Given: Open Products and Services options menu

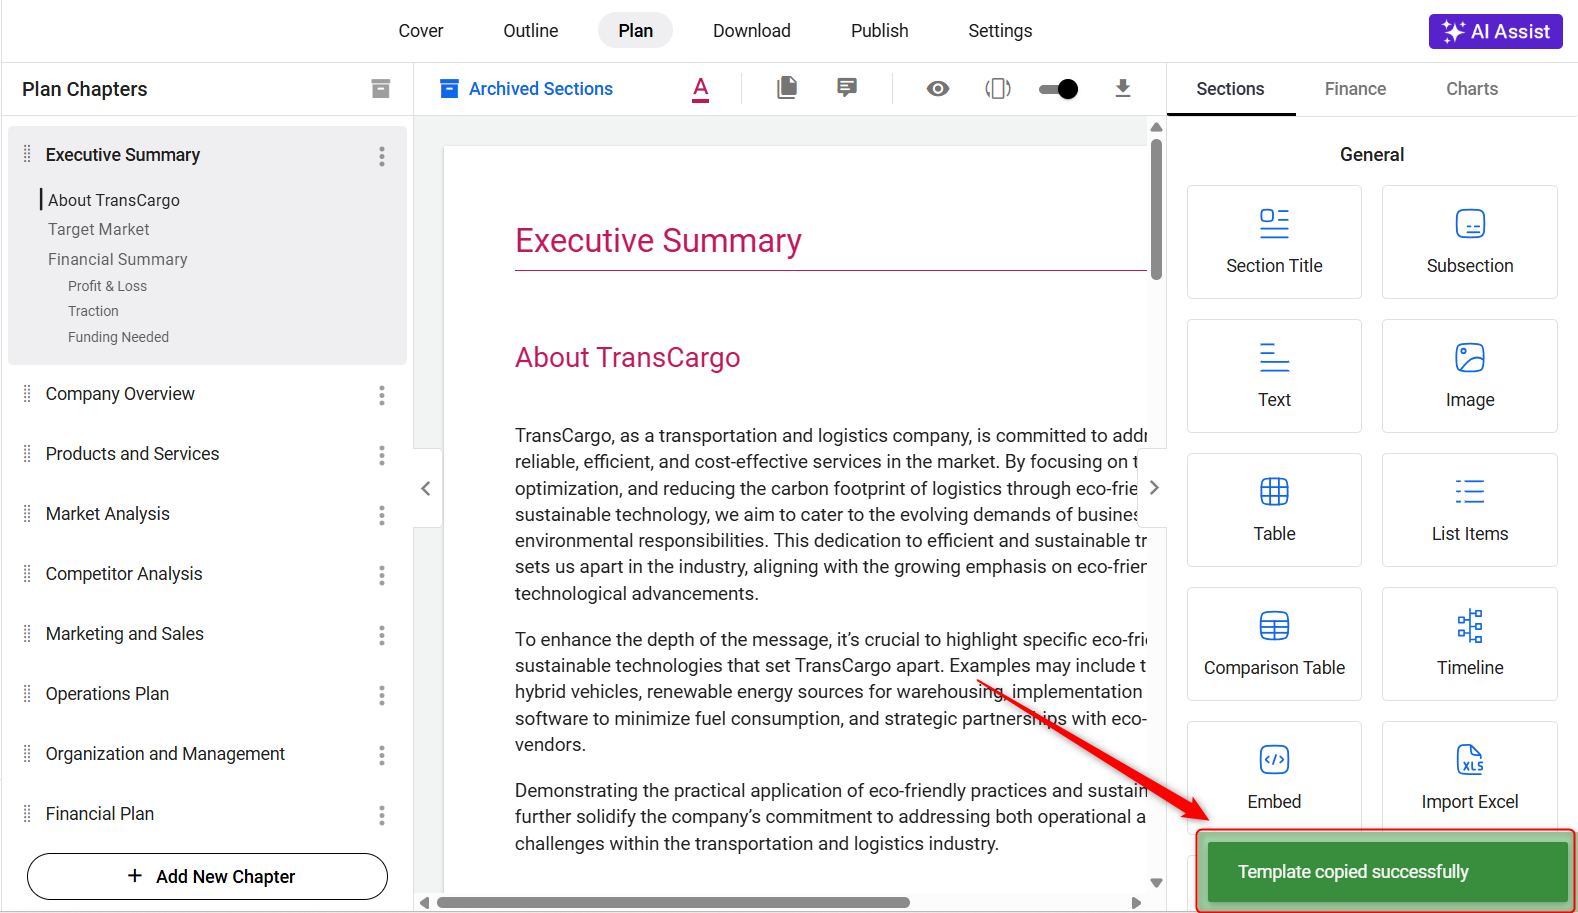Looking at the screenshot, I should coord(382,455).
